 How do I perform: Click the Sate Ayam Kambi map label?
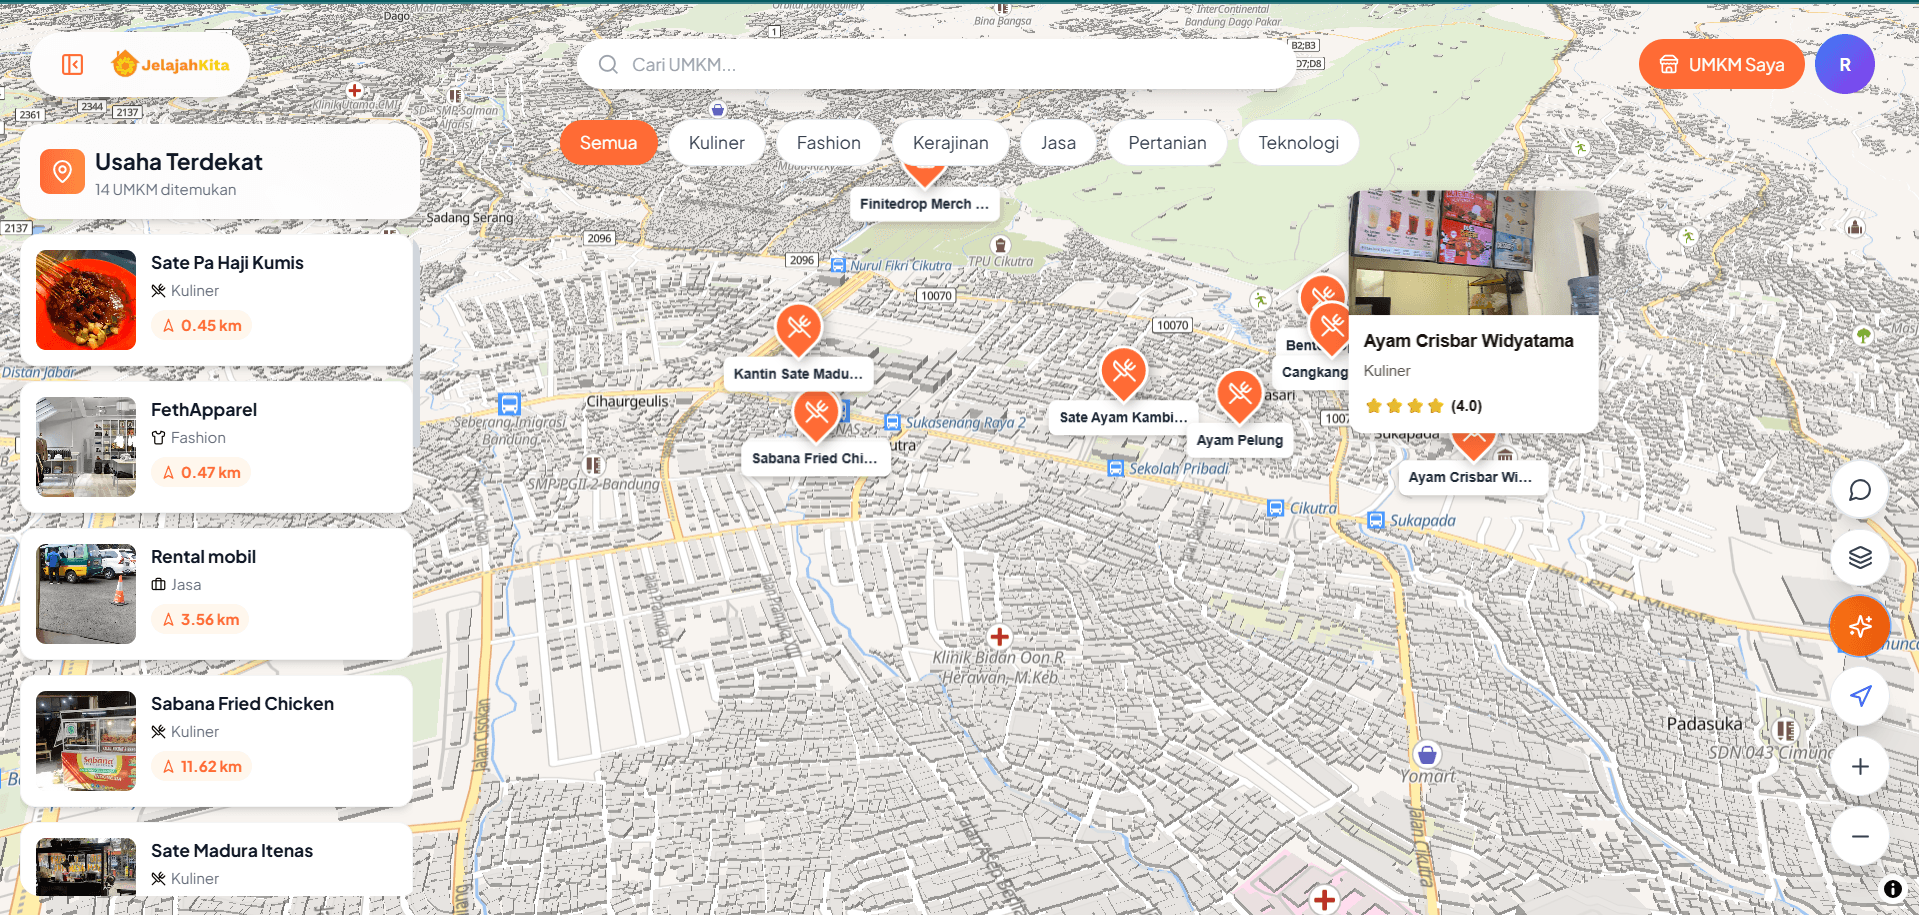(x=1123, y=417)
